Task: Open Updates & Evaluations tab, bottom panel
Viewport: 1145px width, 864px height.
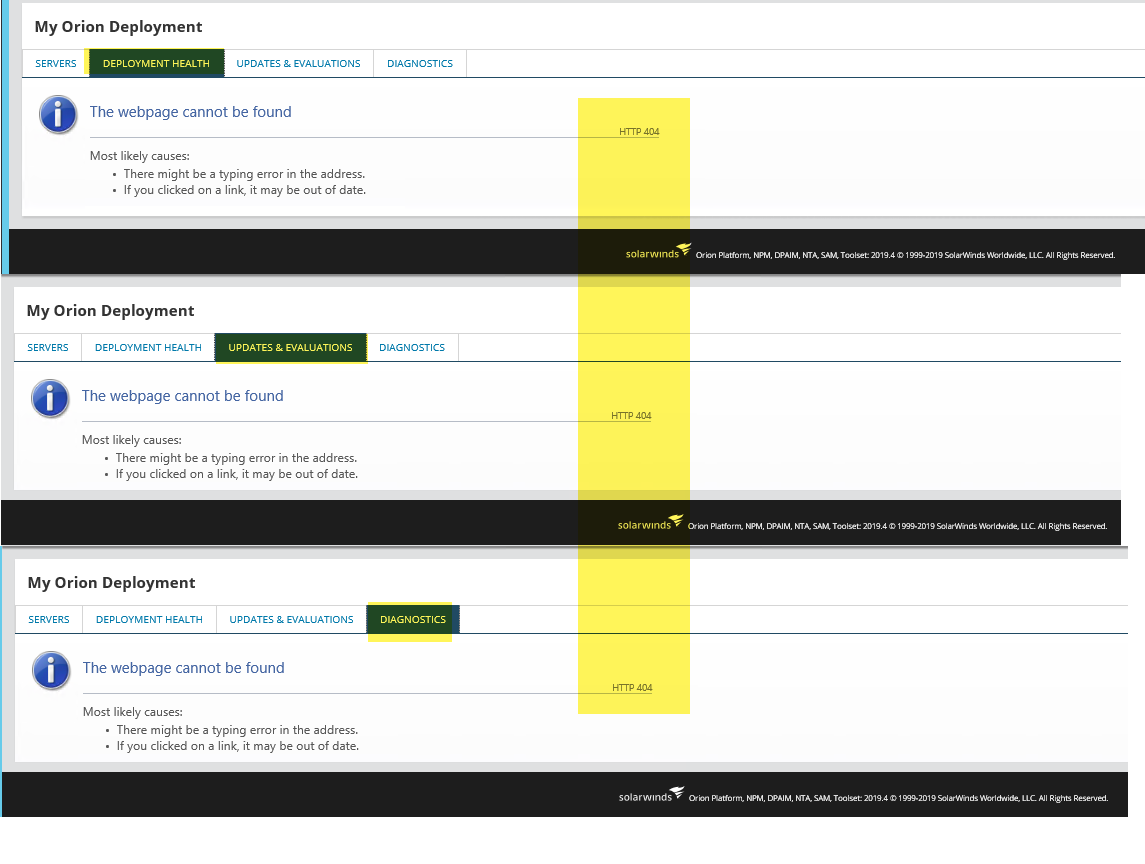Action: pyautogui.click(x=291, y=619)
